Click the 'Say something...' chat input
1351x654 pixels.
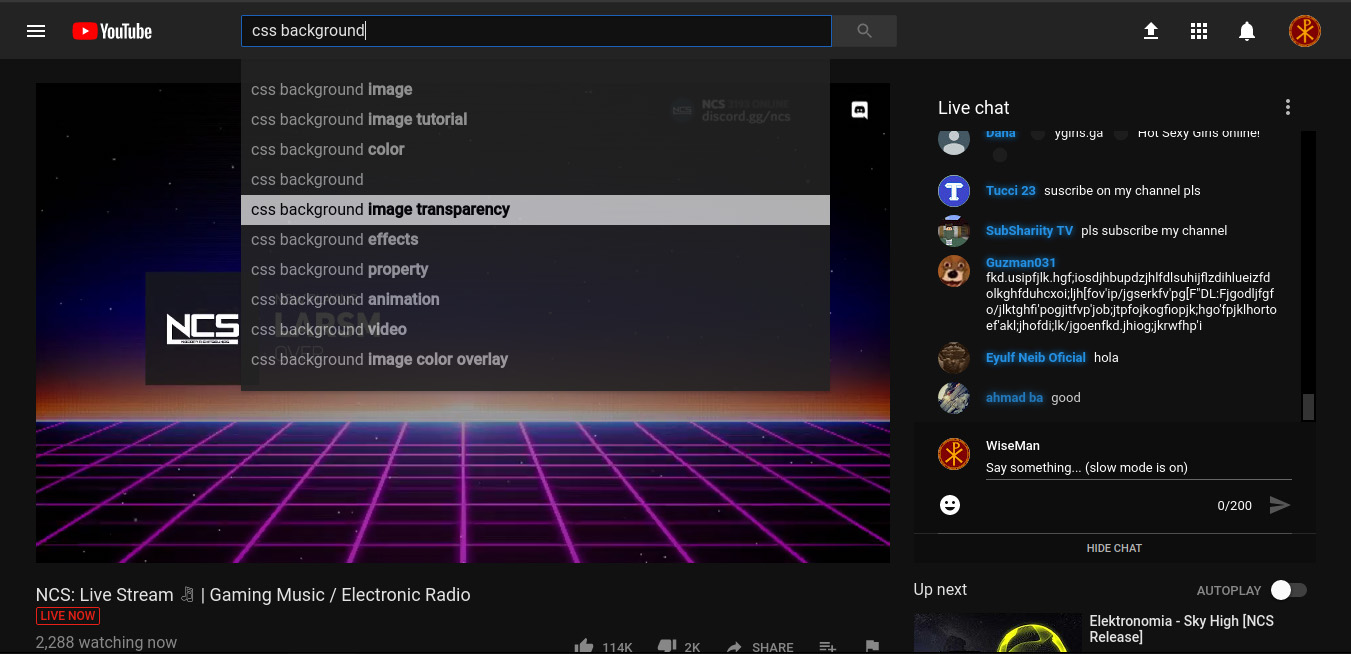(1138, 468)
